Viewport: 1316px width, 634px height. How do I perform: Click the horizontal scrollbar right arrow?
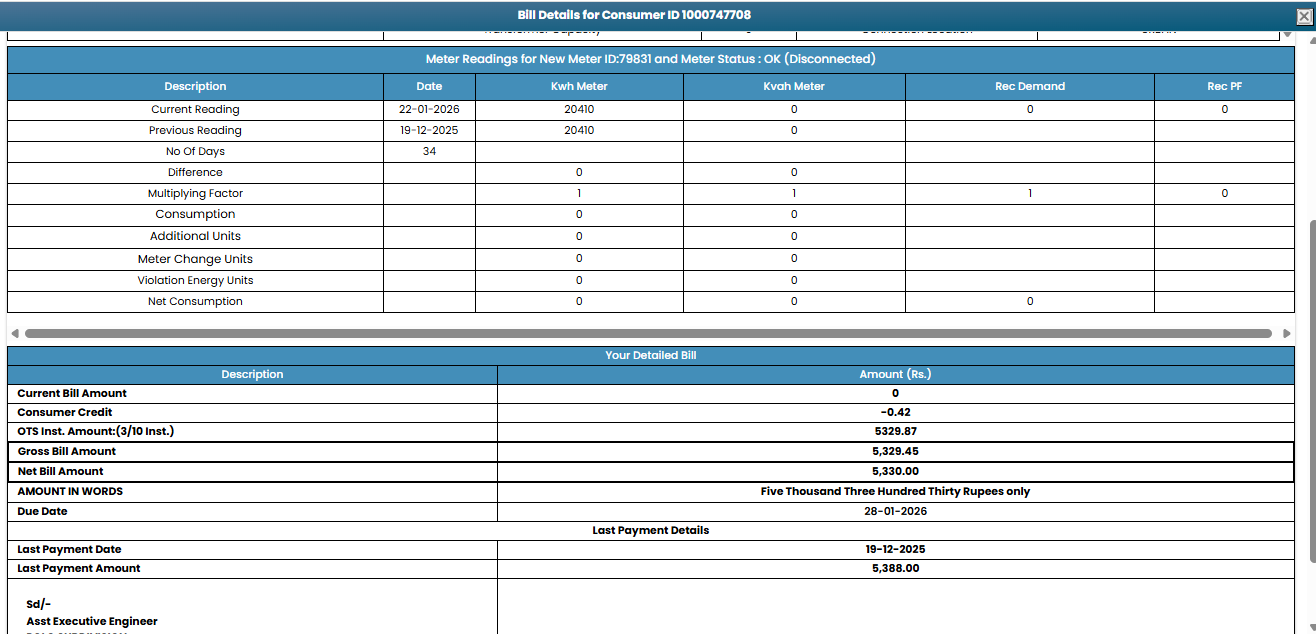click(1287, 333)
